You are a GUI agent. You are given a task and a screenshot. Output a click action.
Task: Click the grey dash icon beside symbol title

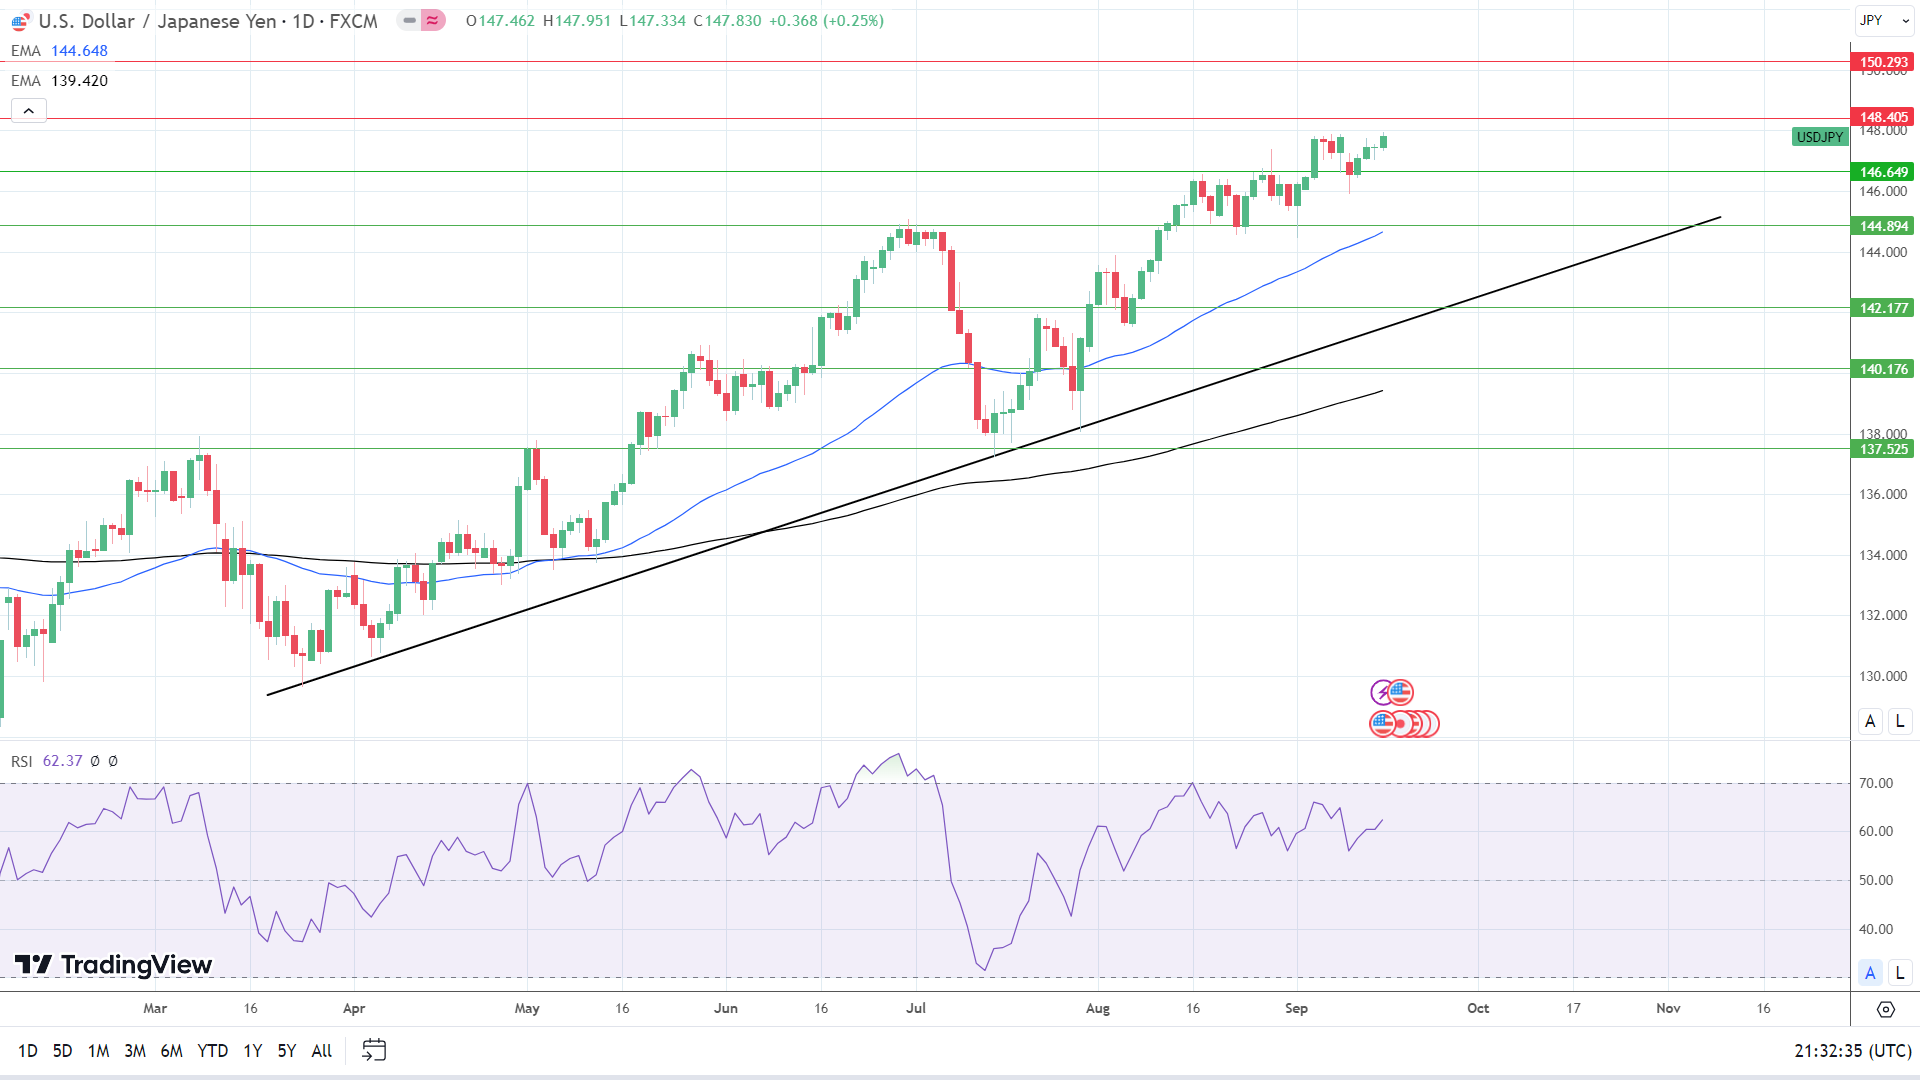409,20
